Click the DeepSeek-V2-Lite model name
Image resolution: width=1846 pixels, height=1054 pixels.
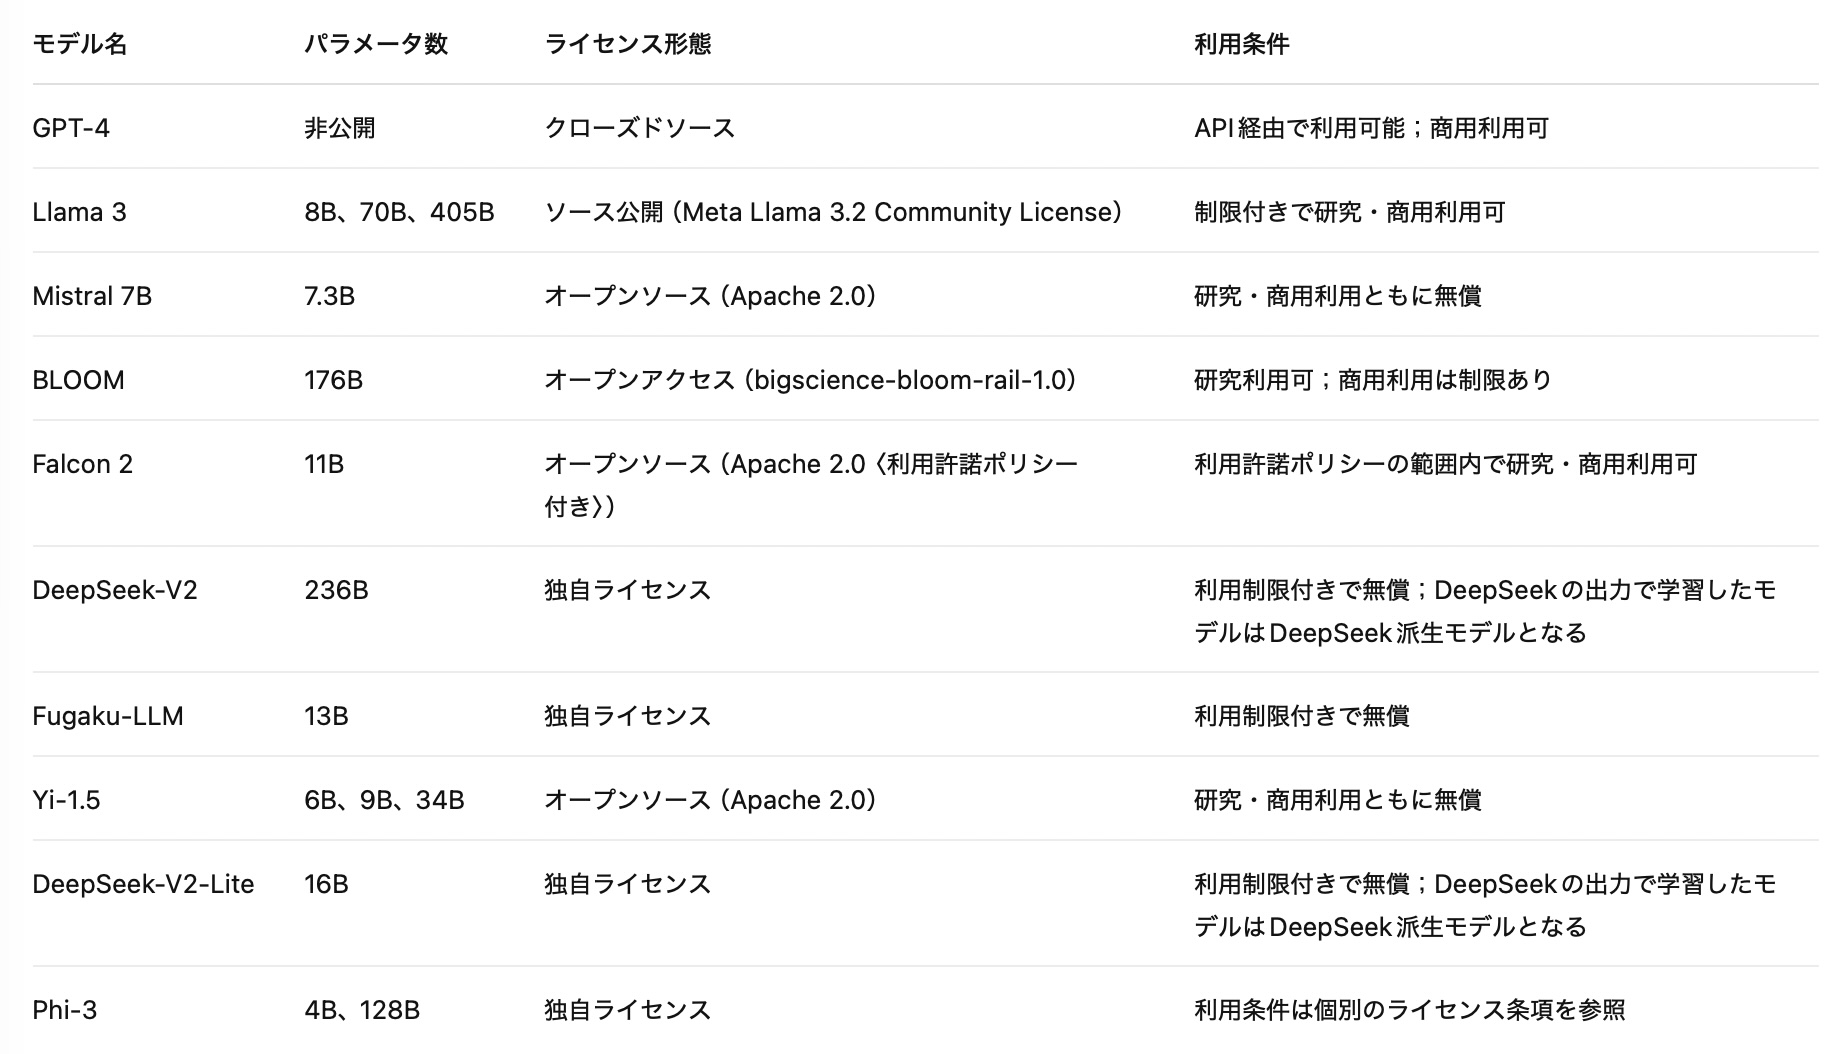143,884
